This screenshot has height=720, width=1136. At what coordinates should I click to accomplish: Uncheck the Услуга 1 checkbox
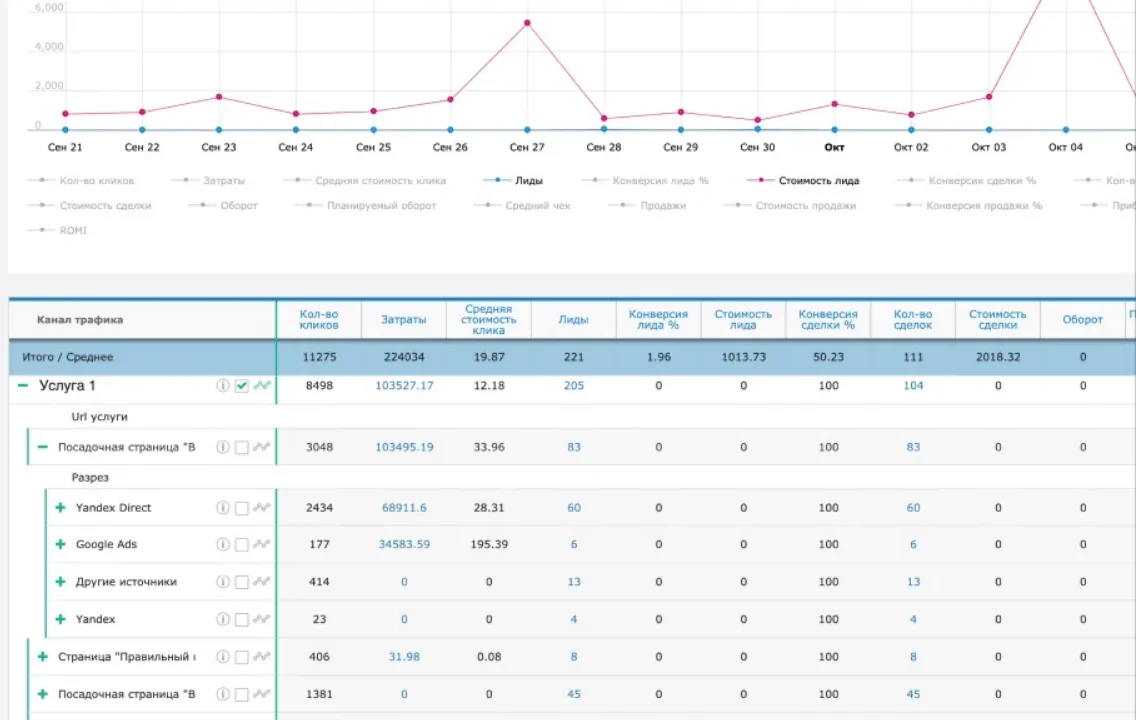[x=241, y=386]
